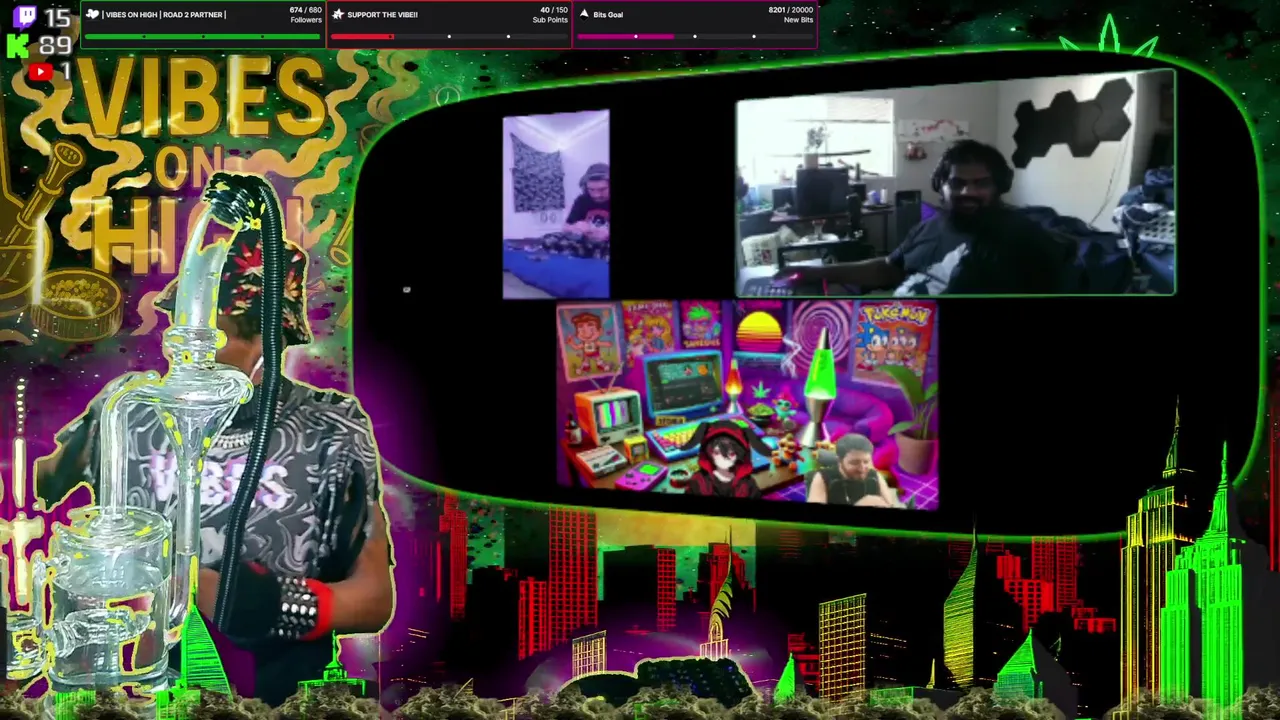Click the 674 / 680 follower count
The height and width of the screenshot is (720, 1280).
pos(306,10)
